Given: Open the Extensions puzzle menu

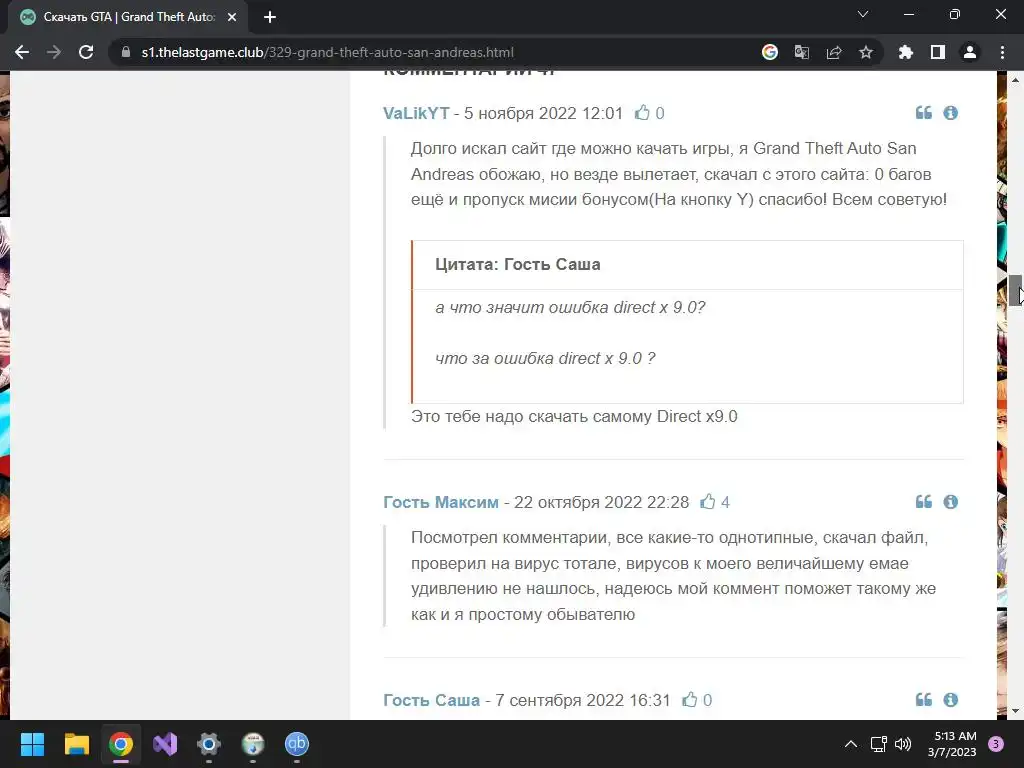Looking at the screenshot, I should (906, 52).
